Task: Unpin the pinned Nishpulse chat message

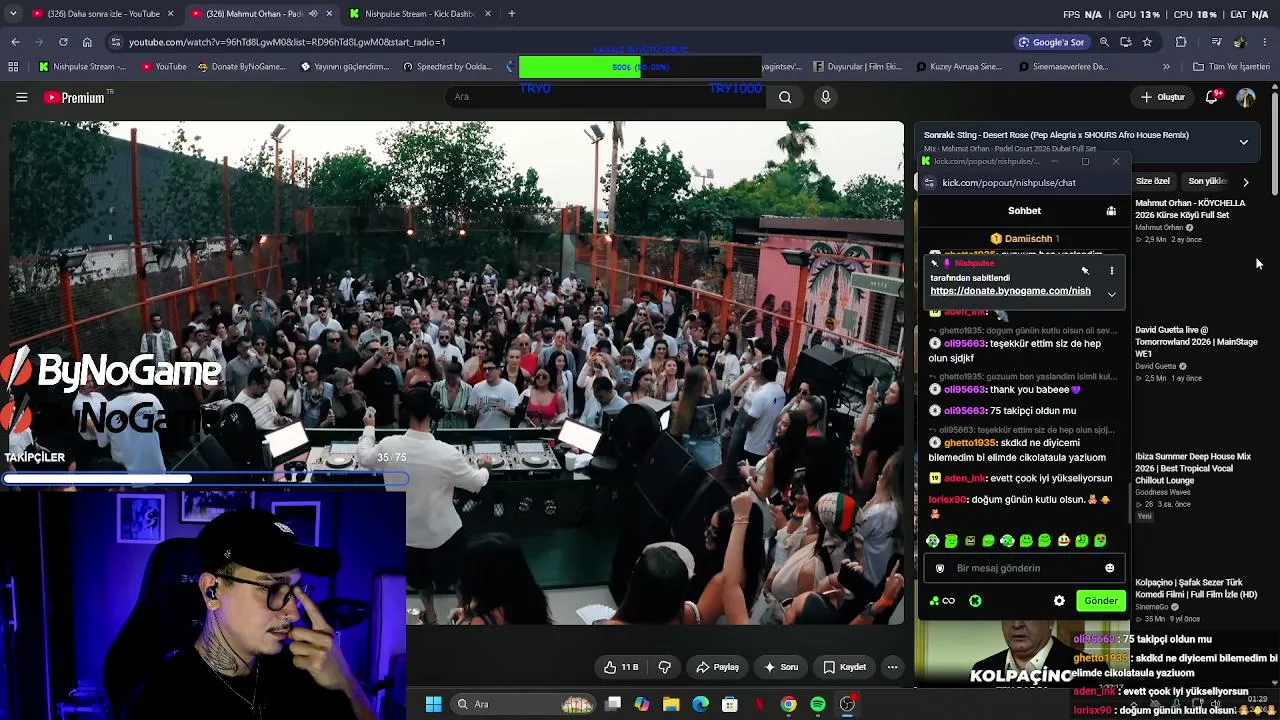Action: click(1085, 271)
